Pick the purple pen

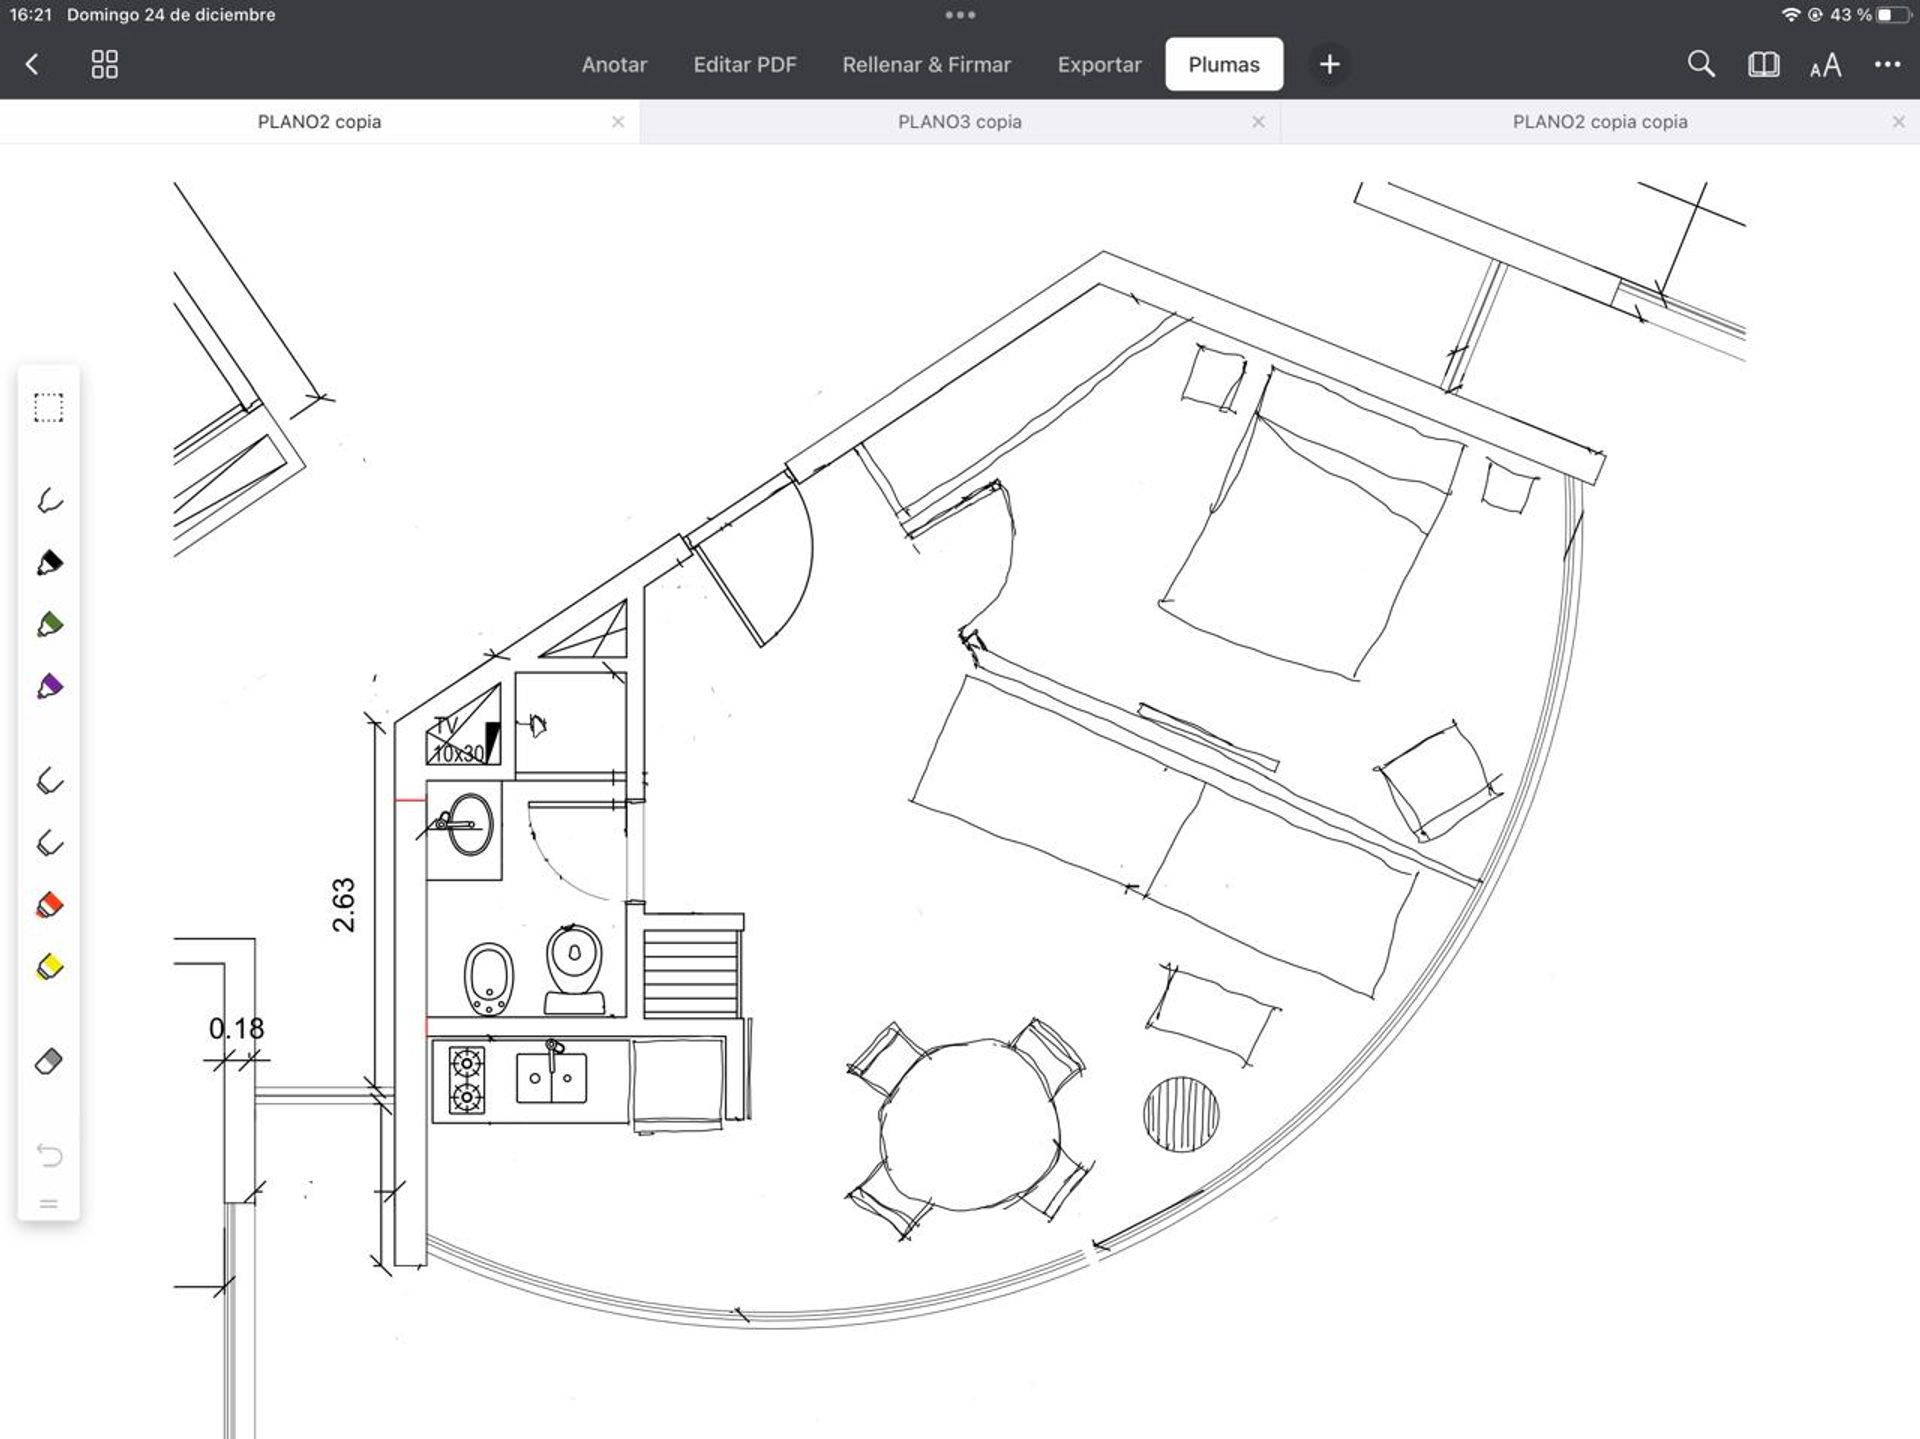click(49, 687)
